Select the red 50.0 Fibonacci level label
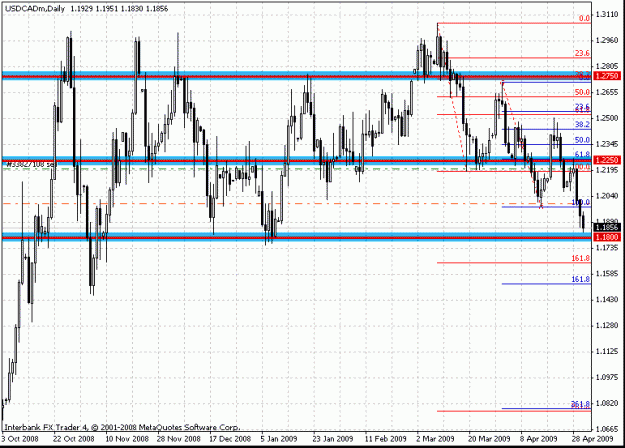Viewport: 625px width, 448px height. 582,92
